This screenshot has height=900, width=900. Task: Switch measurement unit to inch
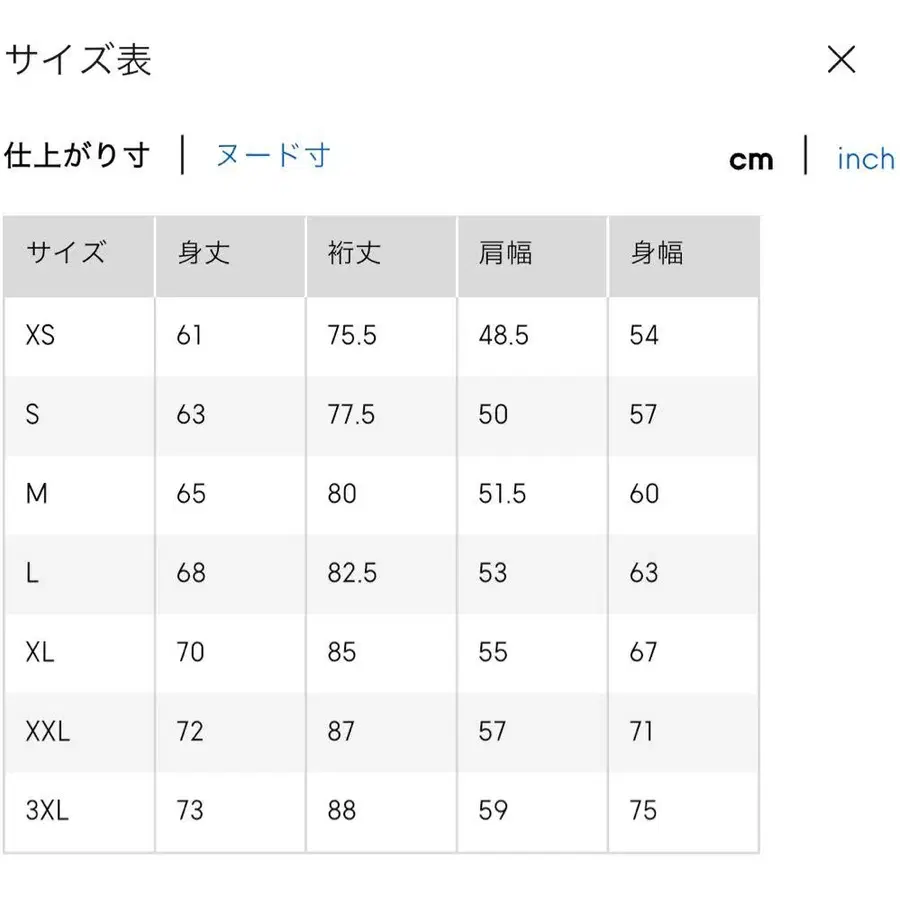coord(866,158)
